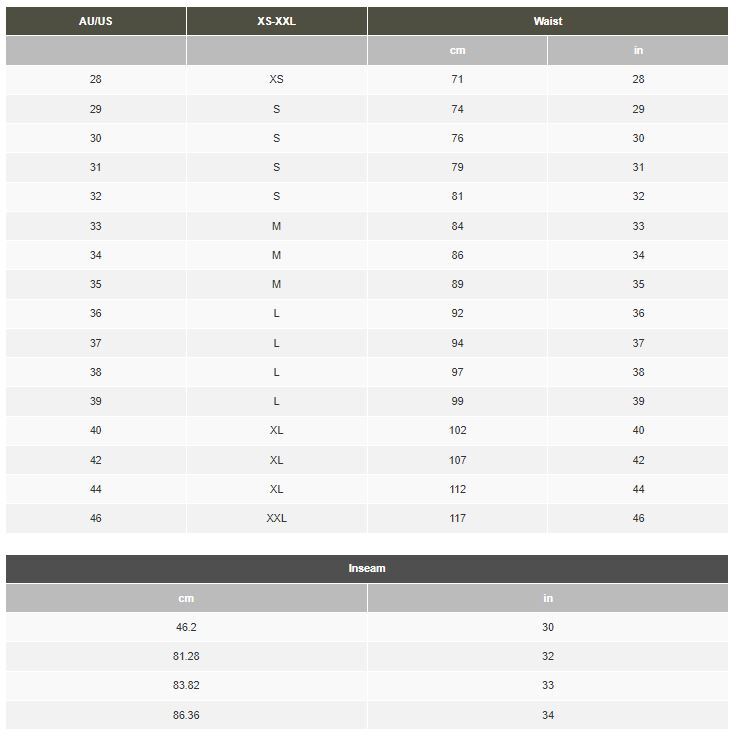Click the XS size cell
This screenshot has width=736, height=736.
[x=276, y=79]
